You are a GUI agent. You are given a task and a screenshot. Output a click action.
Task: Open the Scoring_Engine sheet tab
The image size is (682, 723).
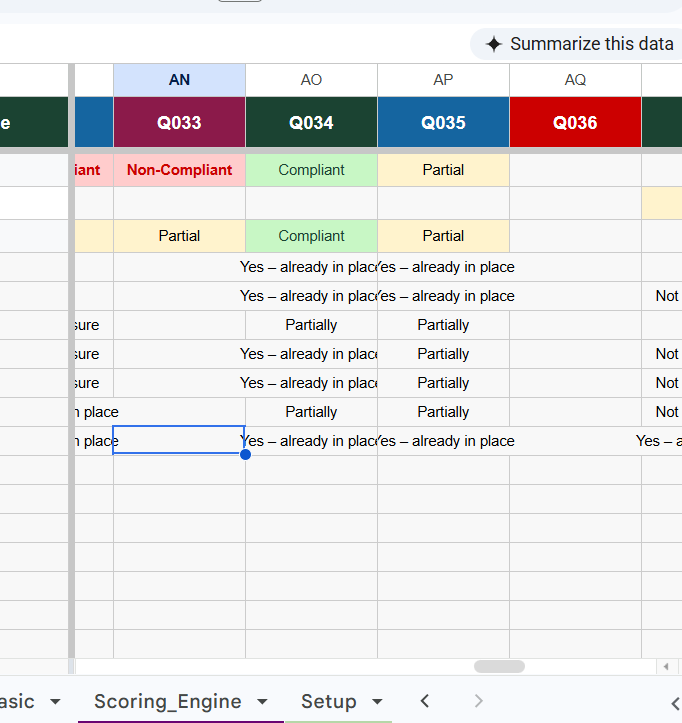coord(168,701)
